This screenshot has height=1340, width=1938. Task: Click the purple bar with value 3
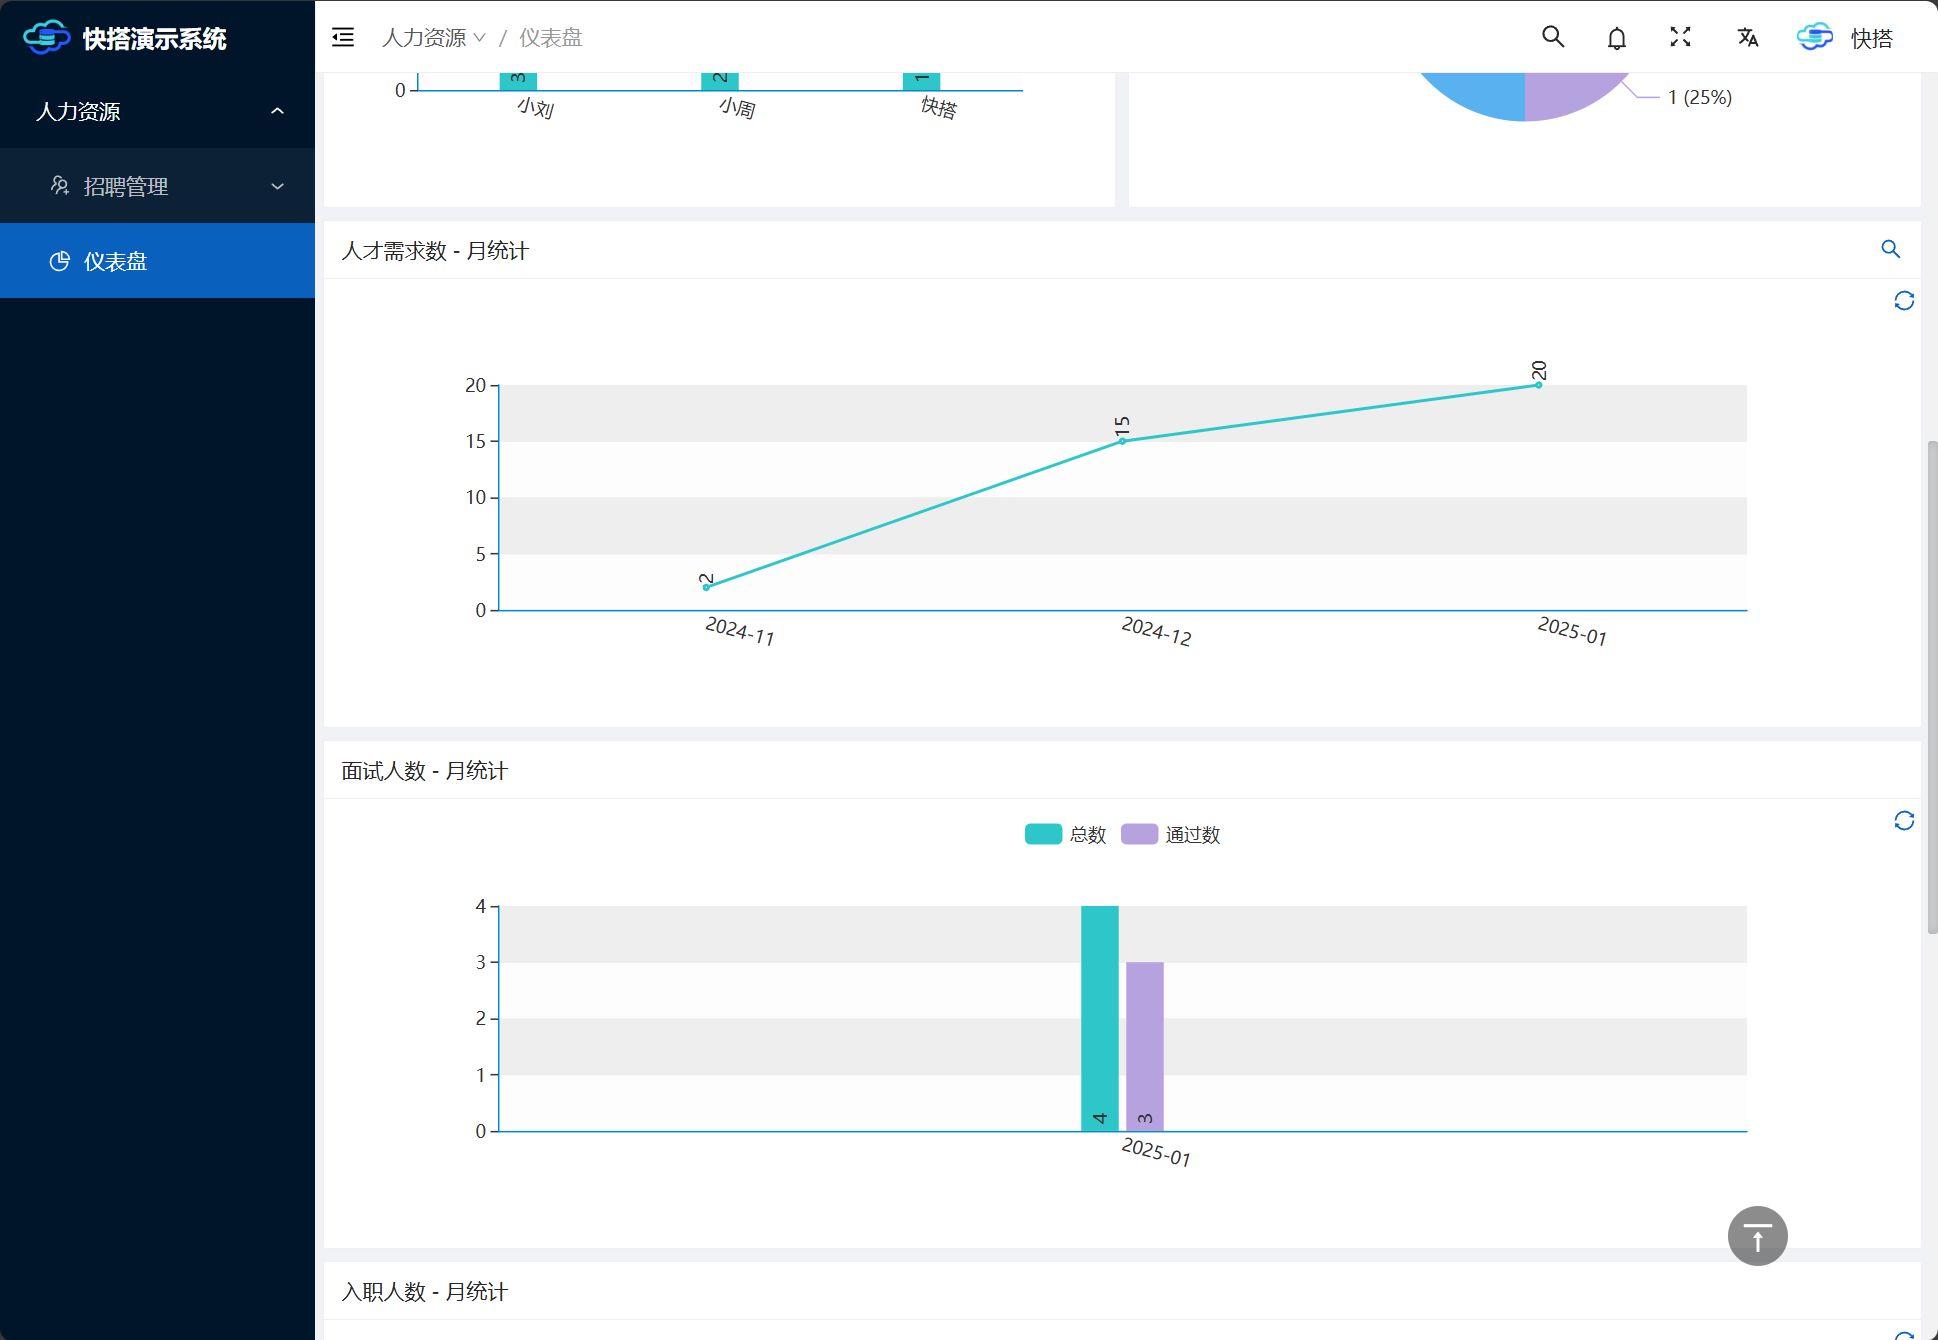pos(1145,1046)
